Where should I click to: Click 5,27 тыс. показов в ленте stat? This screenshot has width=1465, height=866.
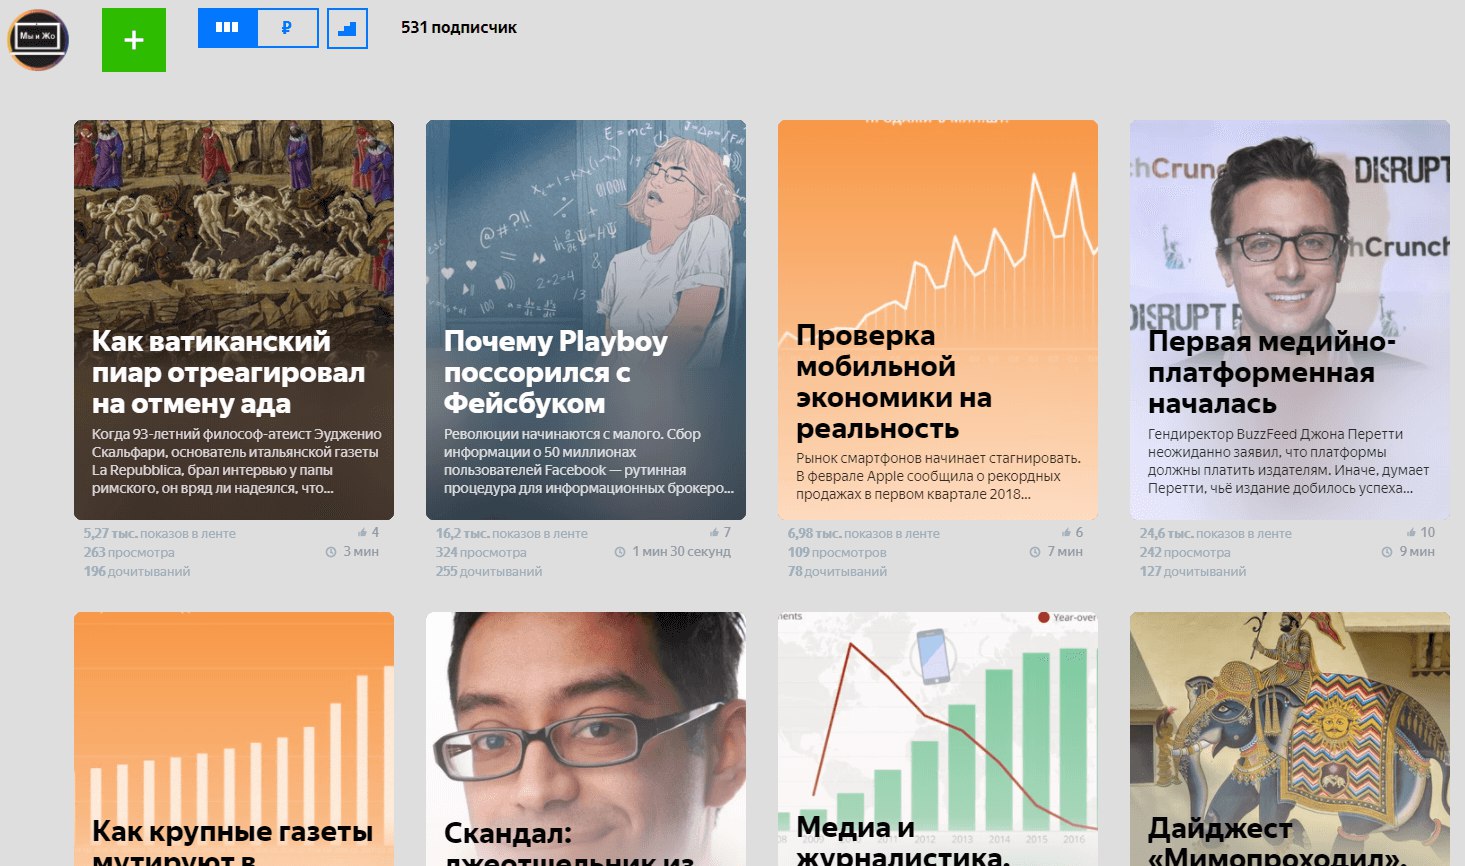[160, 533]
